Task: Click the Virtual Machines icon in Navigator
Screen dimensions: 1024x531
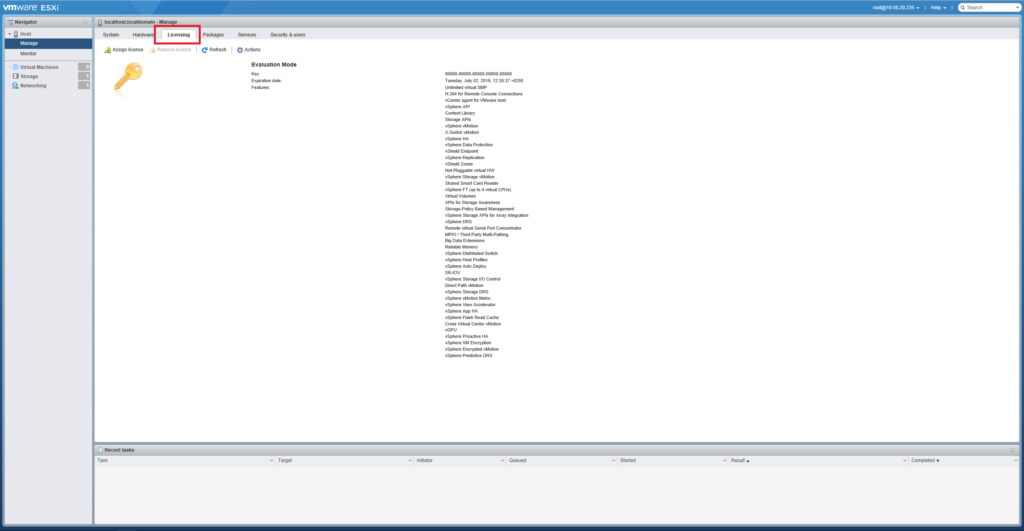Action: [x=13, y=67]
